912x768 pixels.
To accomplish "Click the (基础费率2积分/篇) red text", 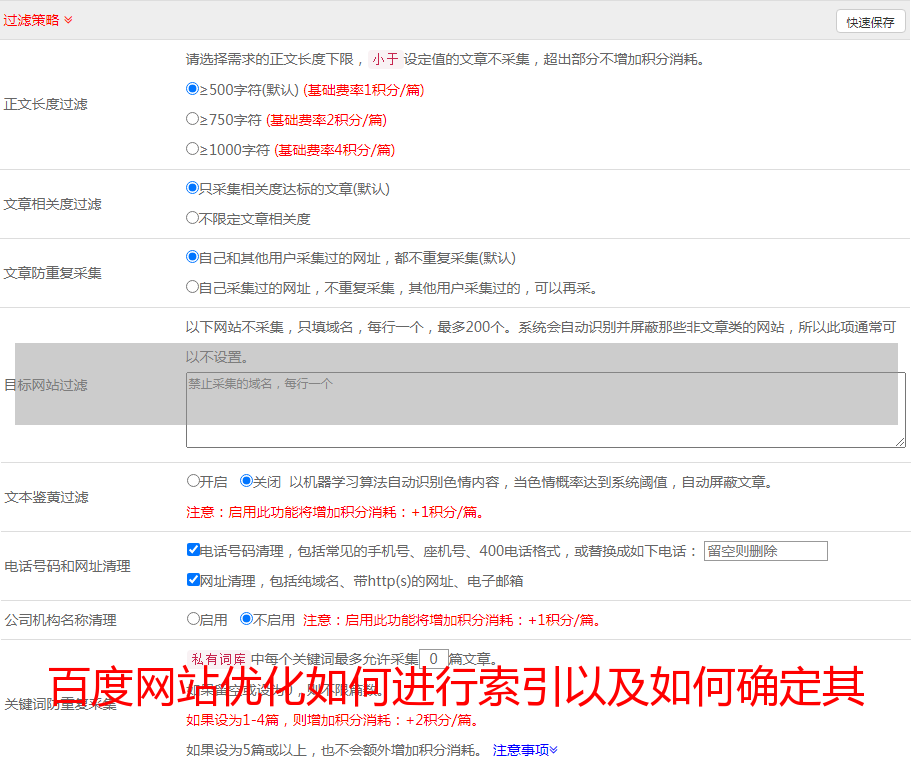I will tap(326, 120).
